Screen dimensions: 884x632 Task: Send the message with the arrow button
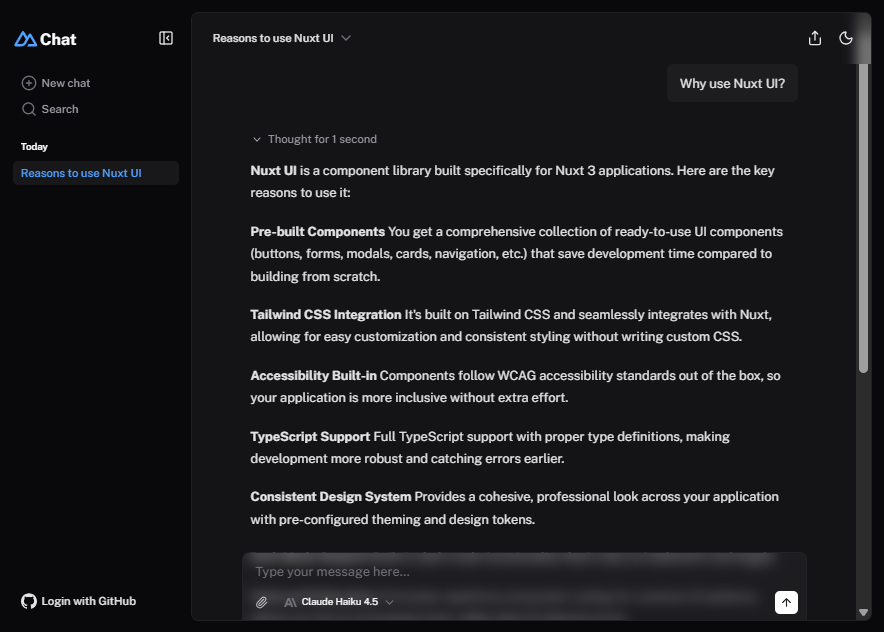pos(786,602)
